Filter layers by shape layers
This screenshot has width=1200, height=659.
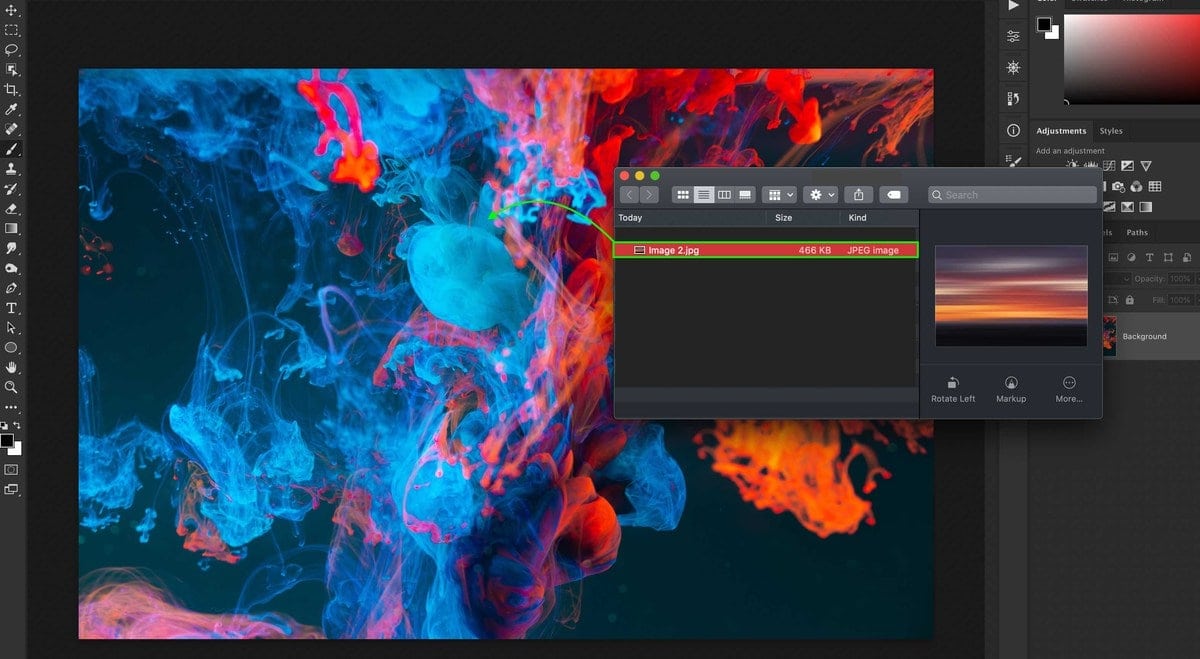pos(1168,258)
